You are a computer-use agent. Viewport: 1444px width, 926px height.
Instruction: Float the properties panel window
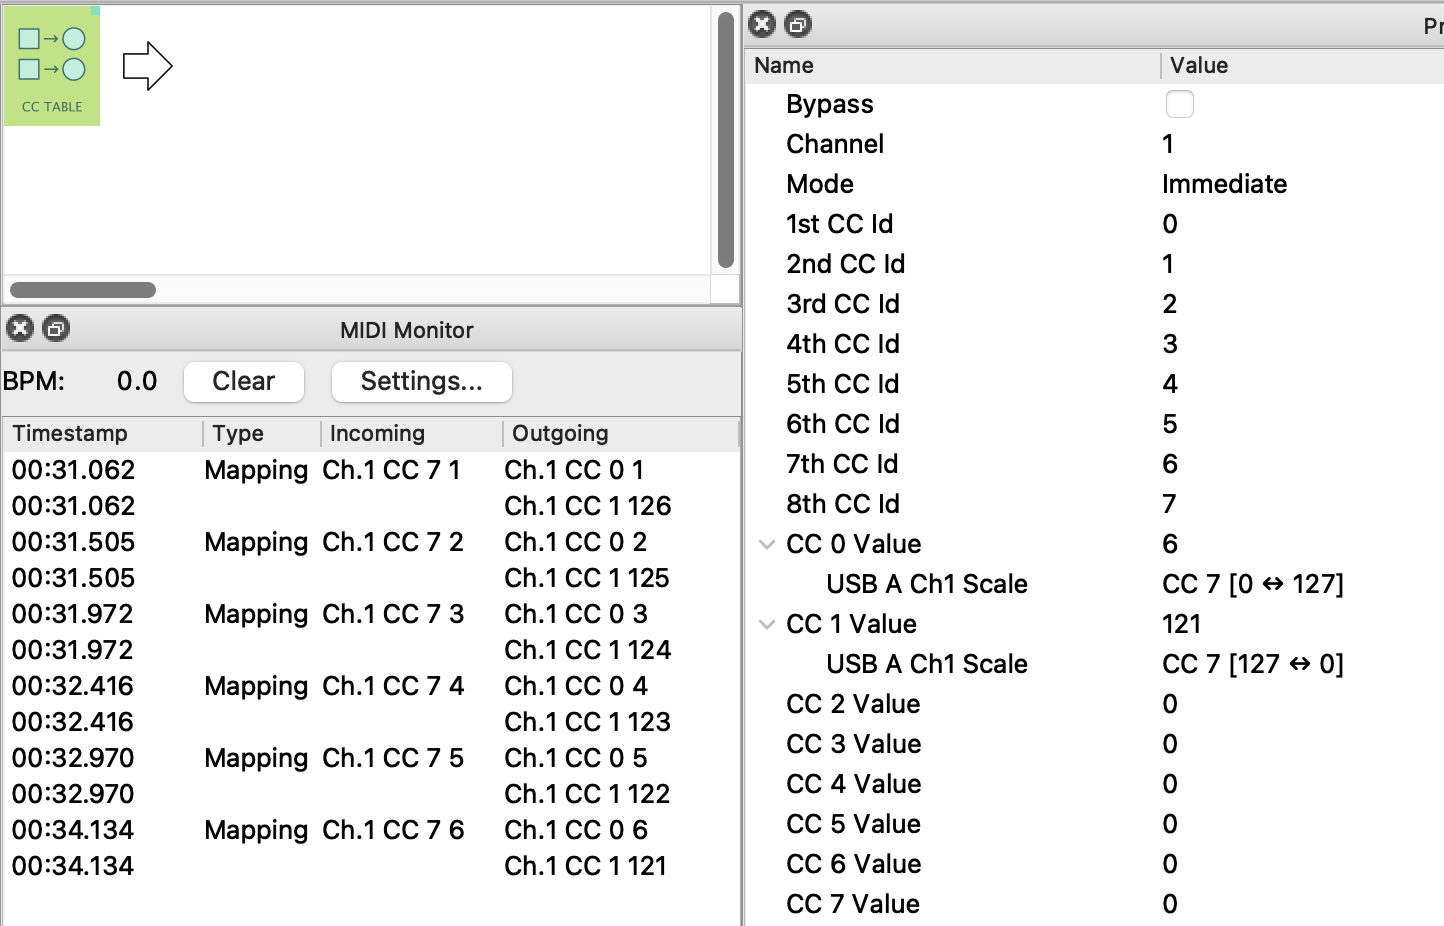[x=798, y=24]
